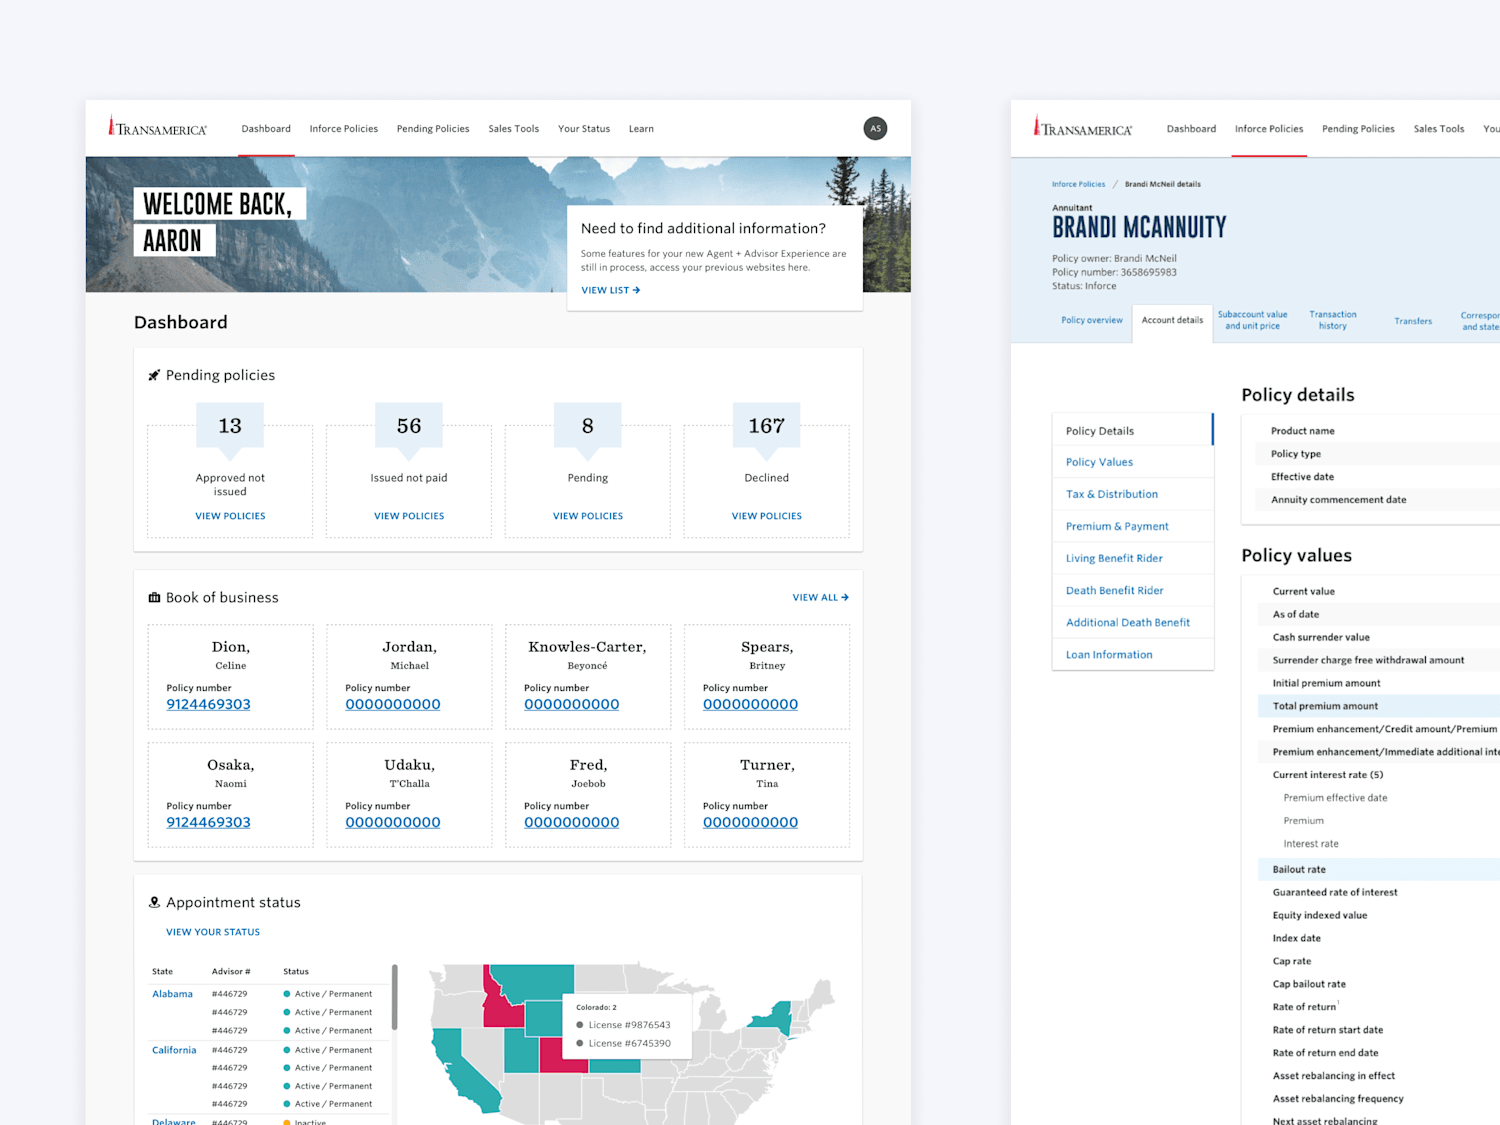Open Joebob Fred's policy number link
Screen dimensions: 1500x1125
click(572, 822)
